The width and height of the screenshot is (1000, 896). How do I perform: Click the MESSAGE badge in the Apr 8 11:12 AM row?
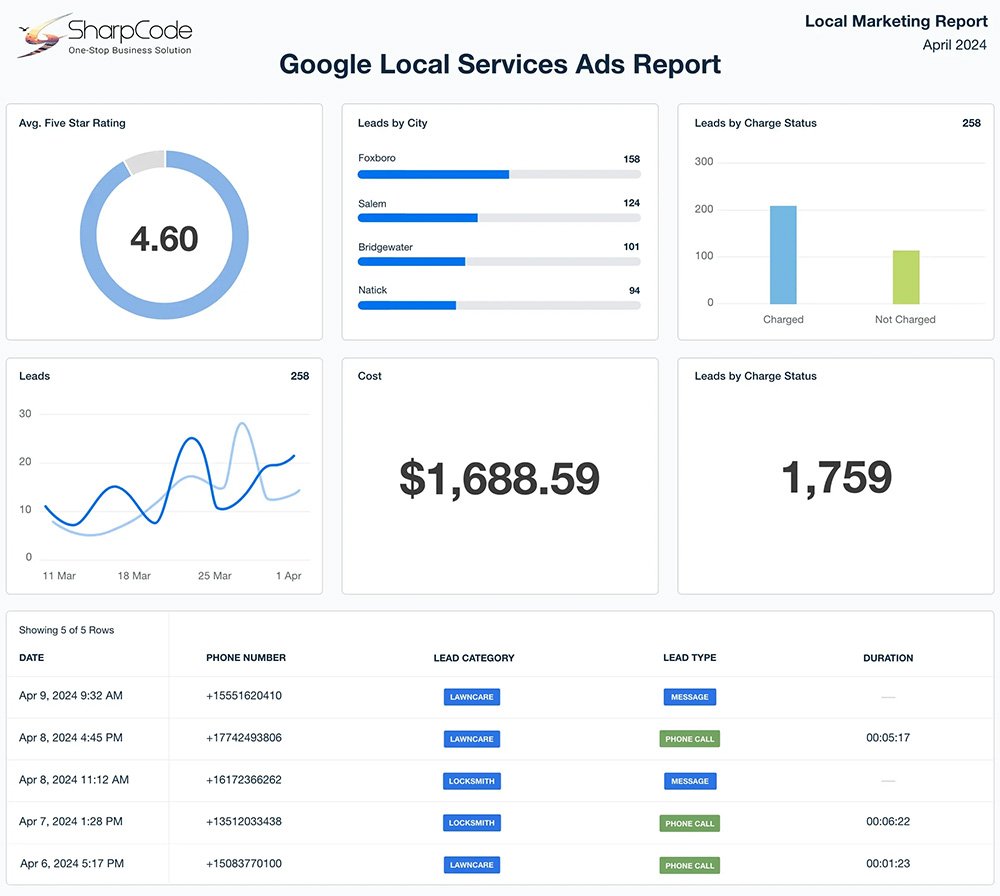(x=689, y=781)
